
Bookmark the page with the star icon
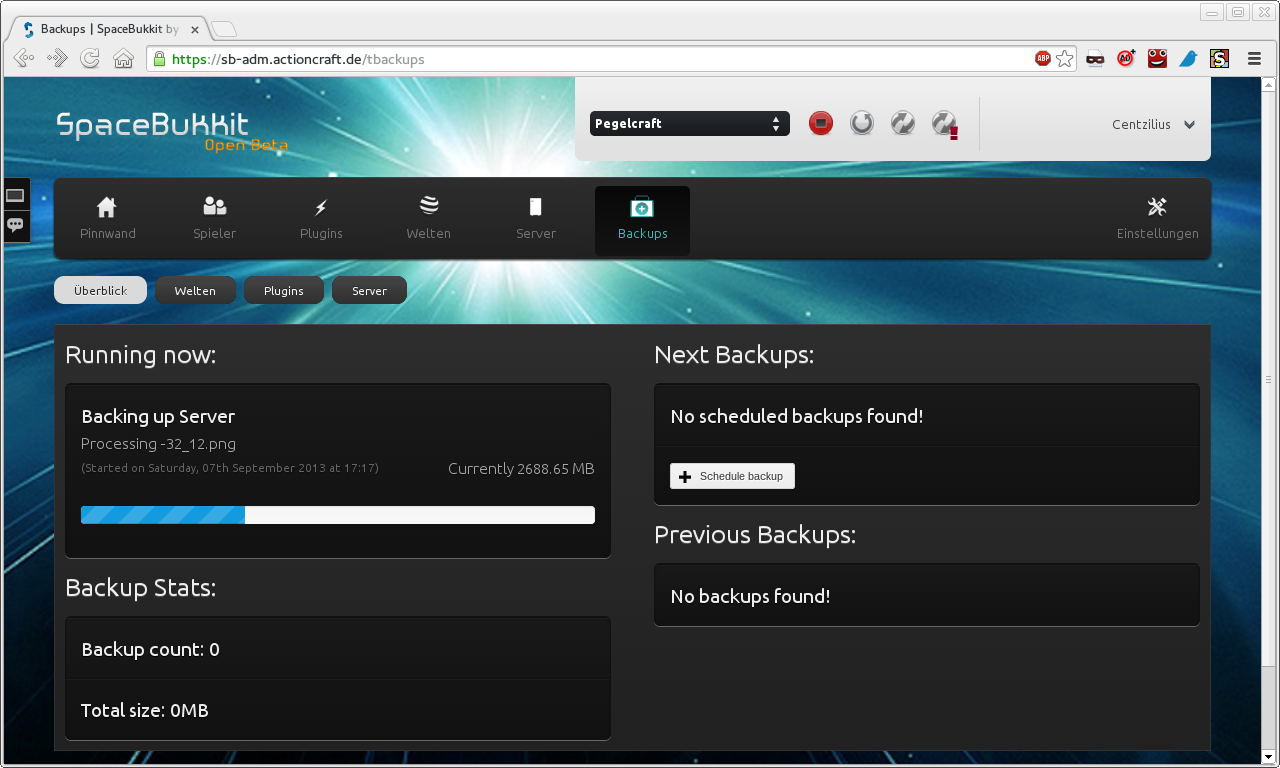[x=1065, y=59]
